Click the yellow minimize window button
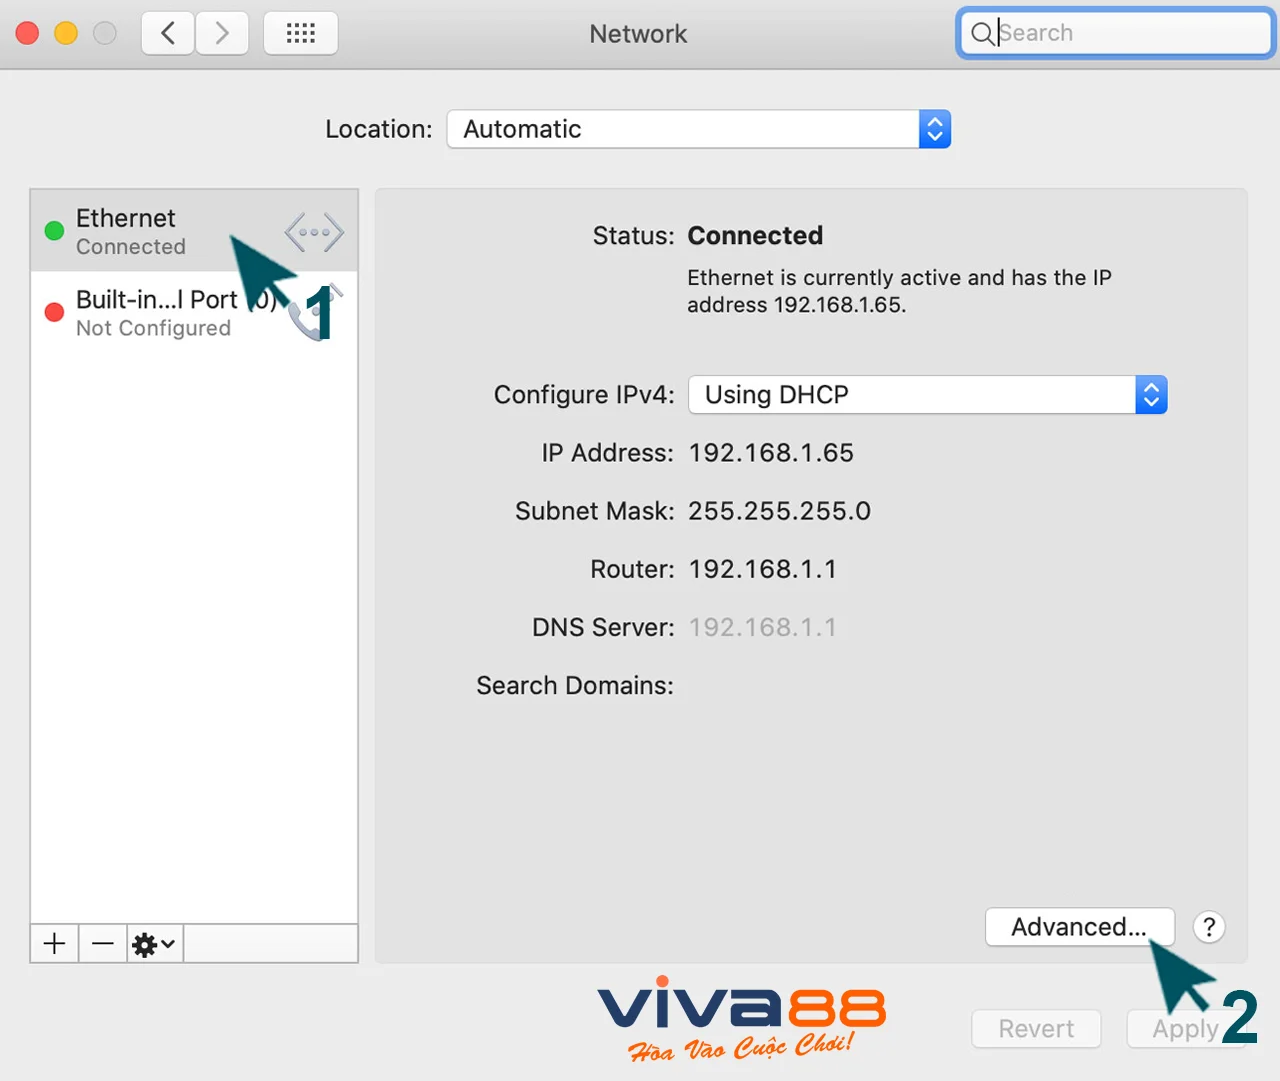 point(66,34)
